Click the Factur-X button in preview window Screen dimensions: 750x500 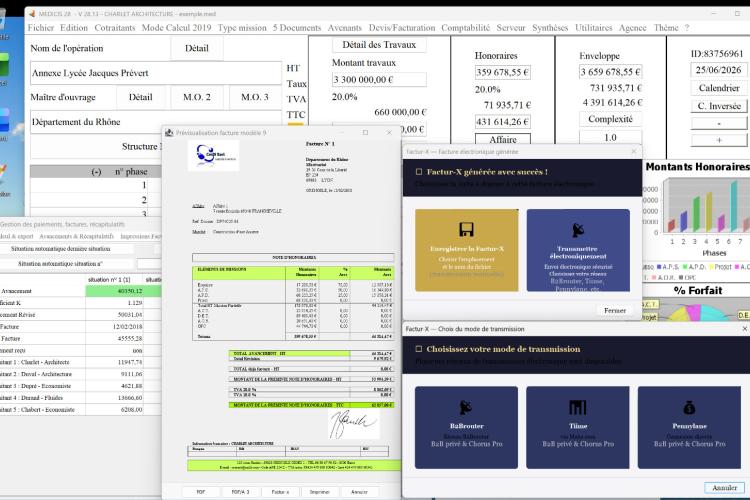(x=280, y=492)
